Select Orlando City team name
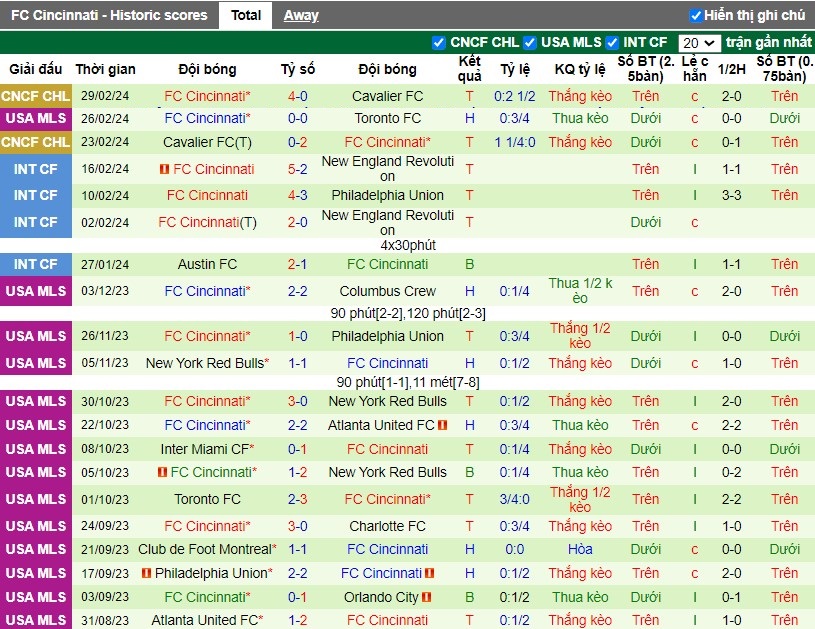Screen dimensions: 815x629 381,597
